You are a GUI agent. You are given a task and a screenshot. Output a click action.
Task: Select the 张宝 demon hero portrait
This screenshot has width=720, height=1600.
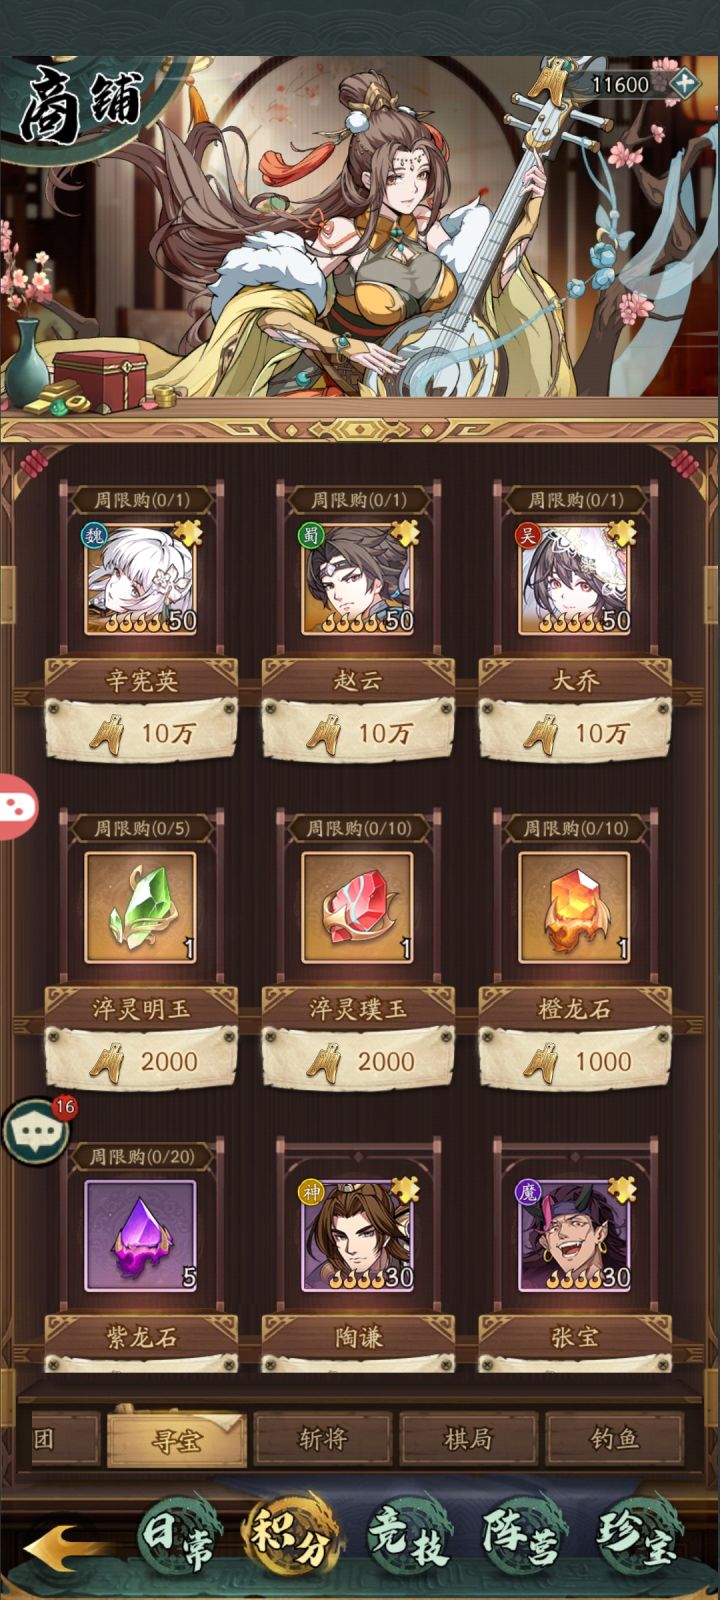pos(574,1236)
